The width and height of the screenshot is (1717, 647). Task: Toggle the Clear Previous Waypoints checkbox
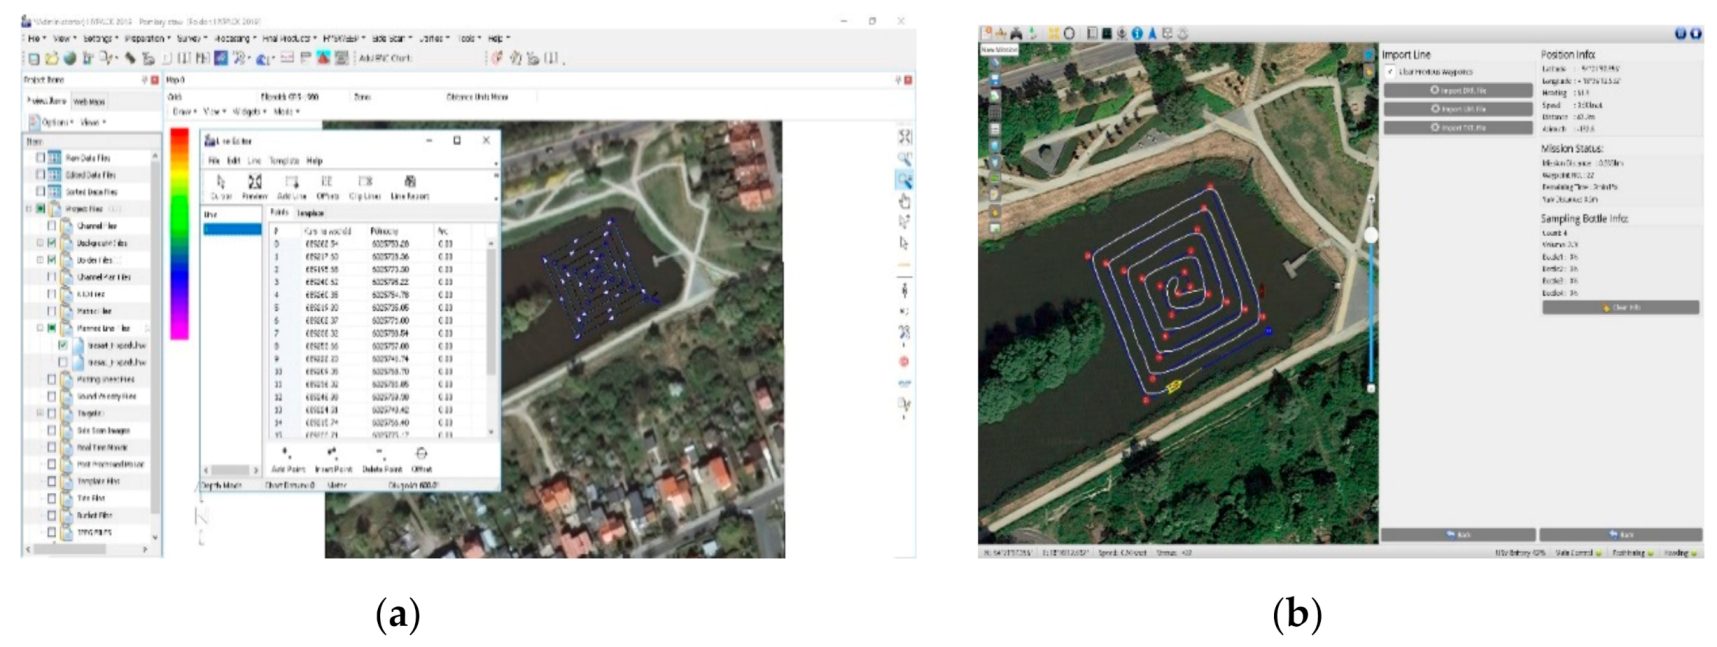click(x=1390, y=72)
